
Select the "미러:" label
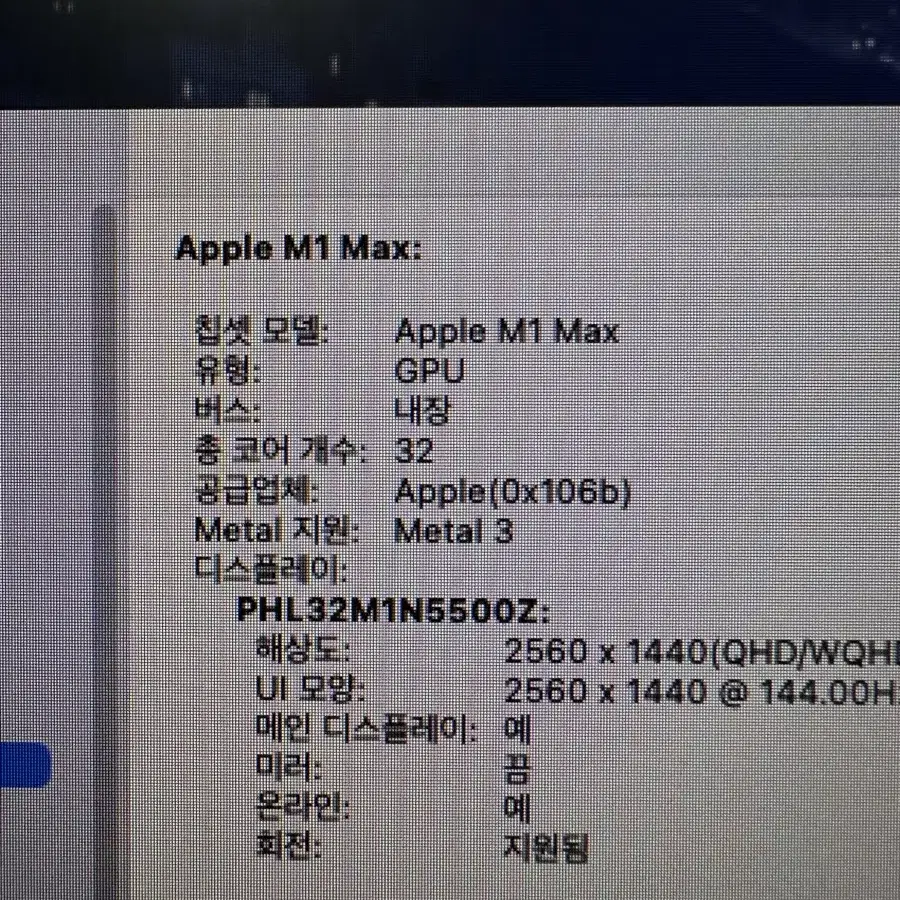pos(288,767)
